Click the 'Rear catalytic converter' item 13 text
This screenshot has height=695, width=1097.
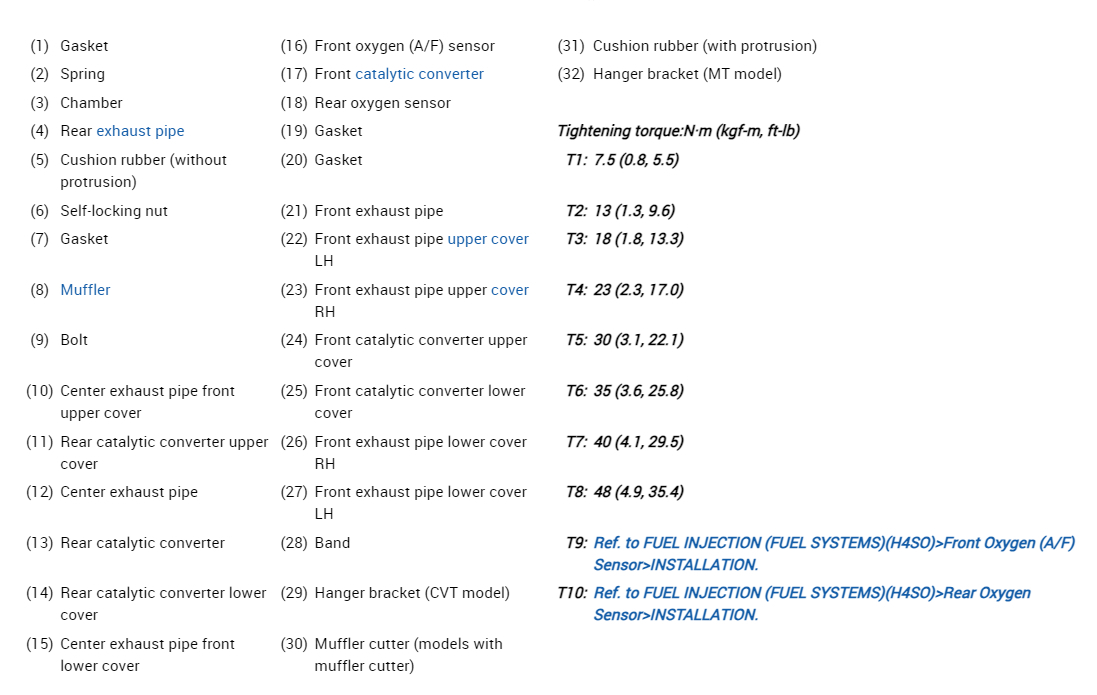(142, 543)
